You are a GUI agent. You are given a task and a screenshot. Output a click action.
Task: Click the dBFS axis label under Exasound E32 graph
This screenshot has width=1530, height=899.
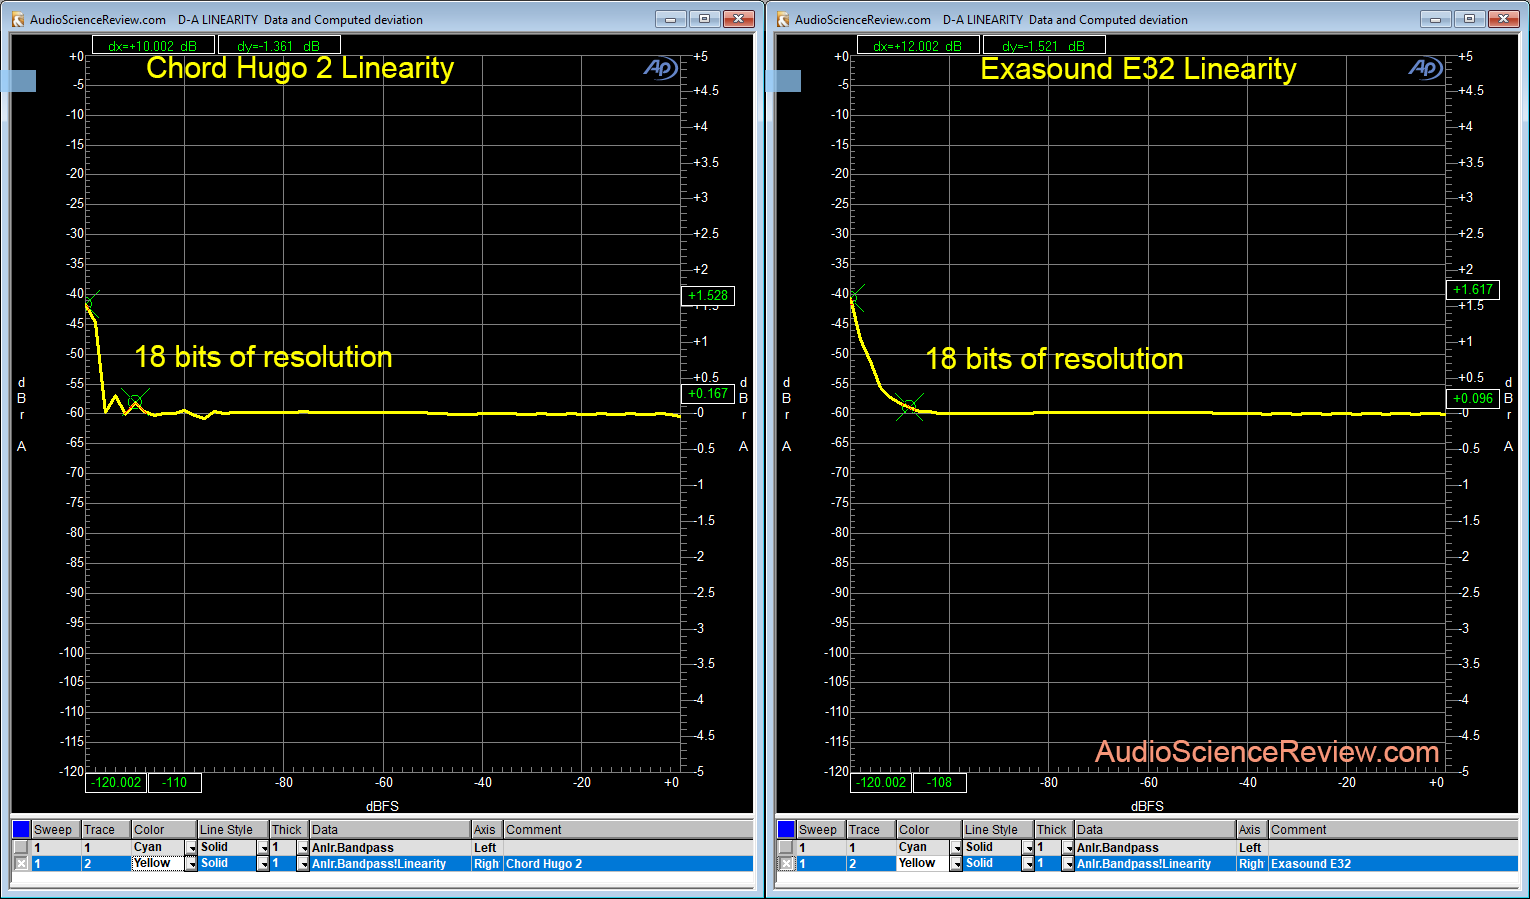1147,806
